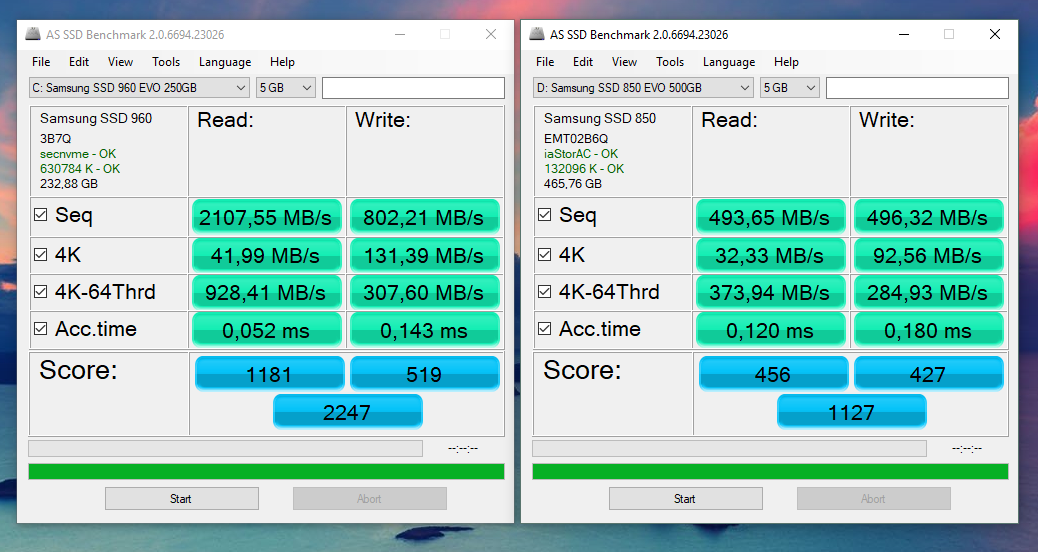
Task: Click the AS SSD icon in the 850 EVO window title bar
Action: [537, 35]
